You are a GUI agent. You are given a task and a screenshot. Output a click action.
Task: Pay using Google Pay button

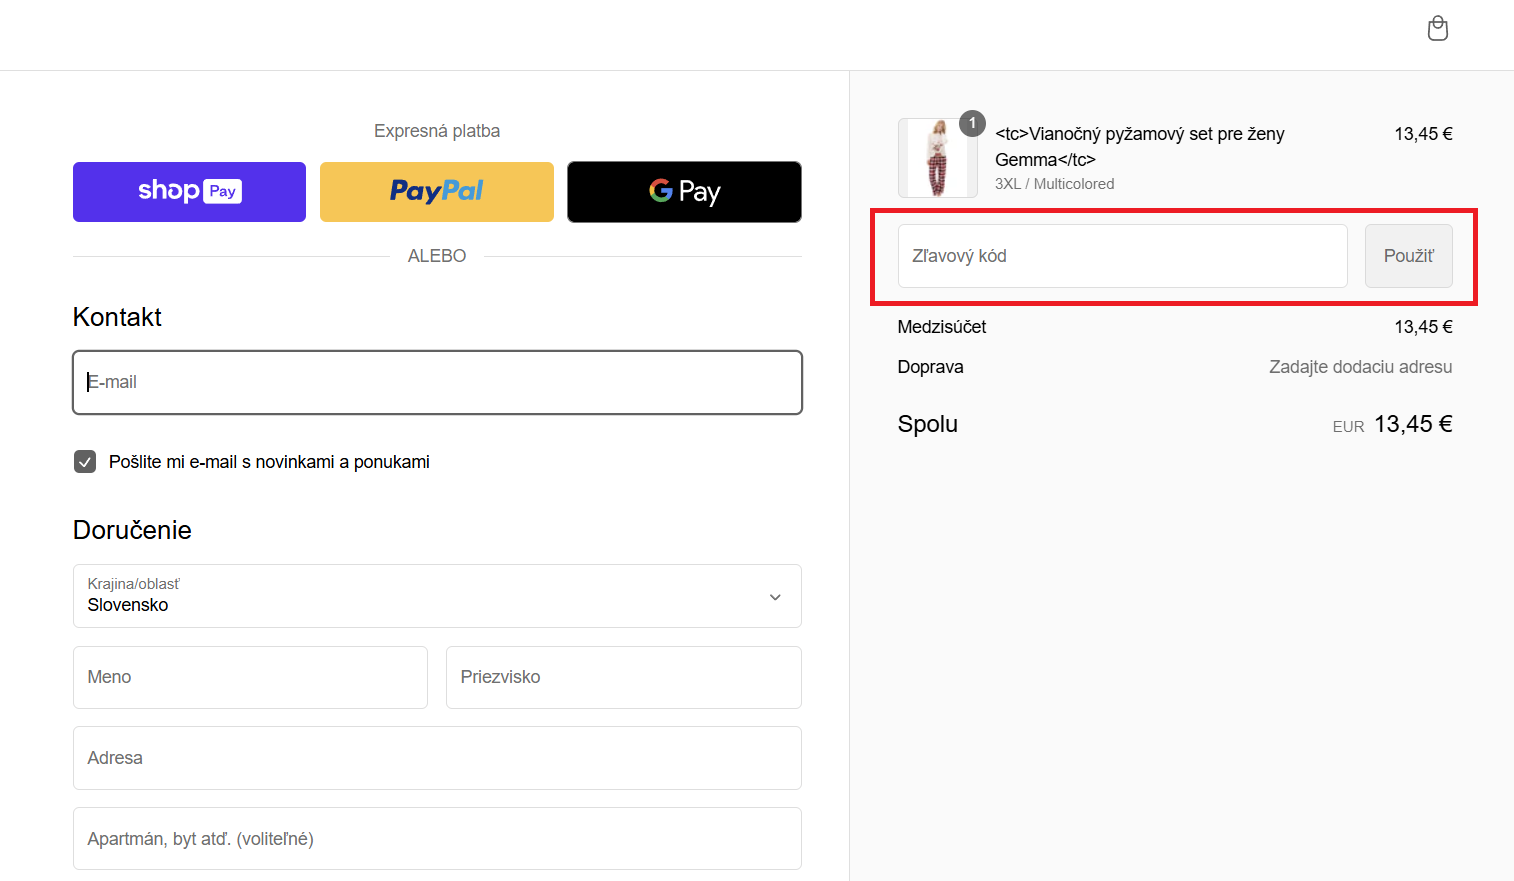(684, 192)
